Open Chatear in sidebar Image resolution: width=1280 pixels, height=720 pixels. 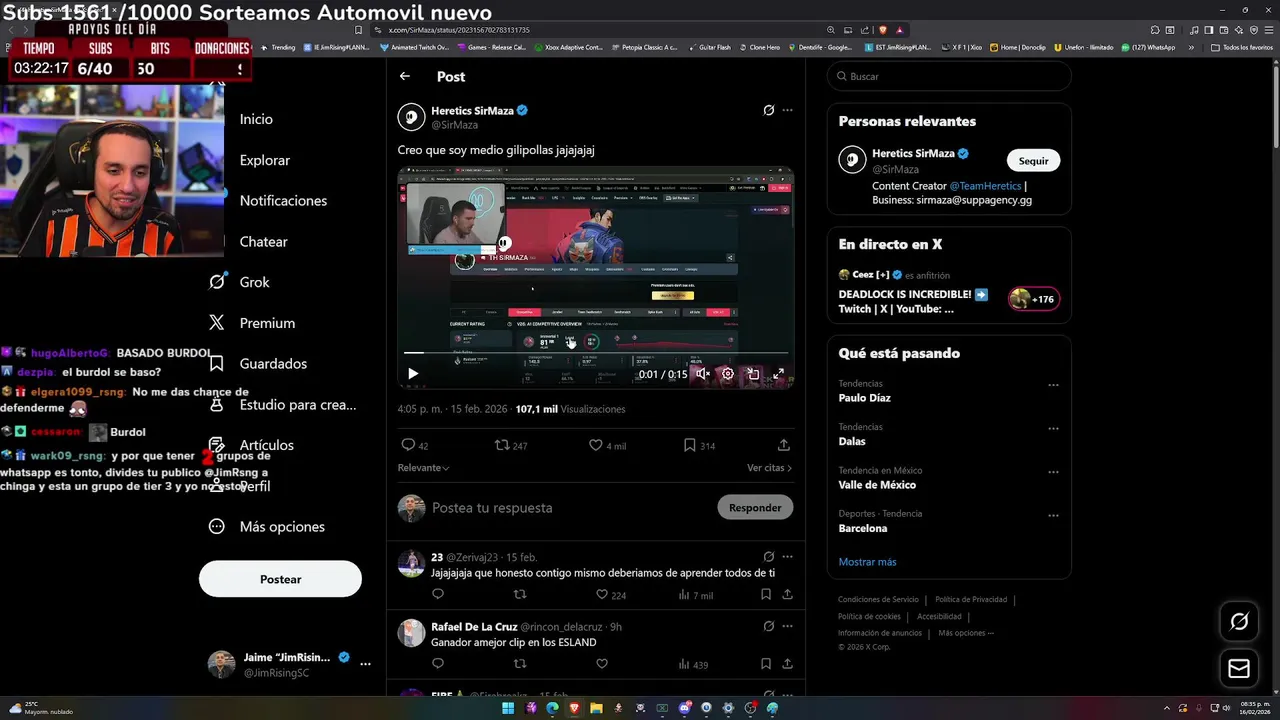[263, 242]
